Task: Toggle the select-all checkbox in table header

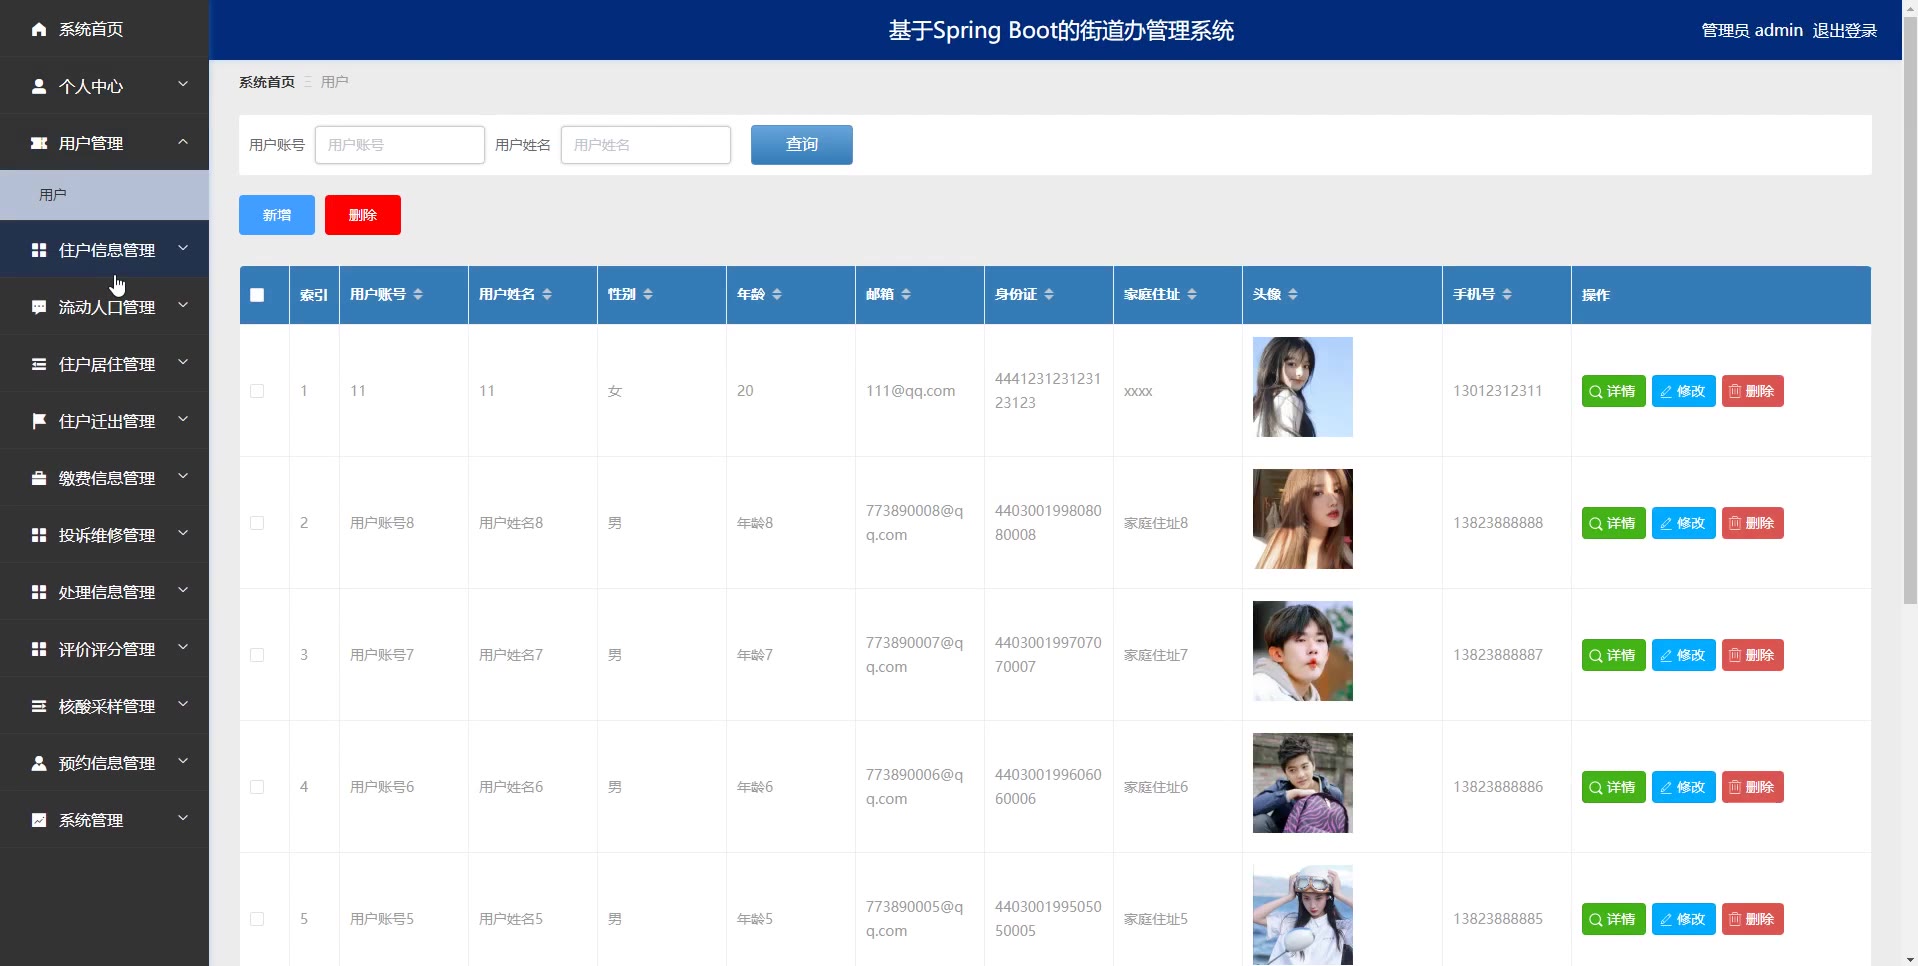Action: coord(257,295)
